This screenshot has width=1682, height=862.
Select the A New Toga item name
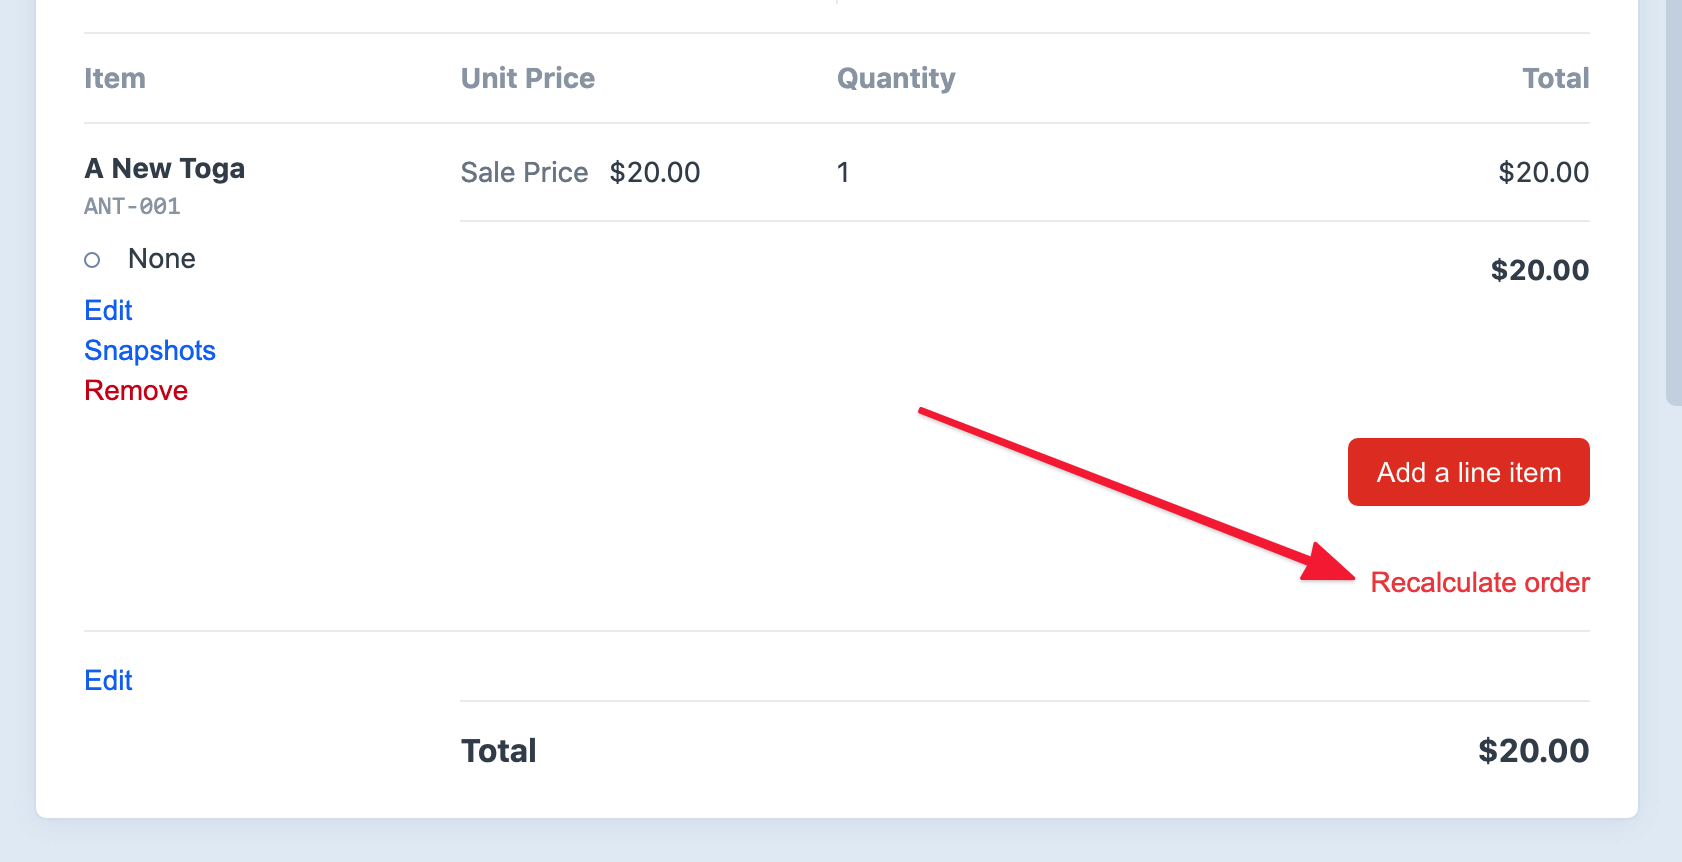click(x=165, y=168)
